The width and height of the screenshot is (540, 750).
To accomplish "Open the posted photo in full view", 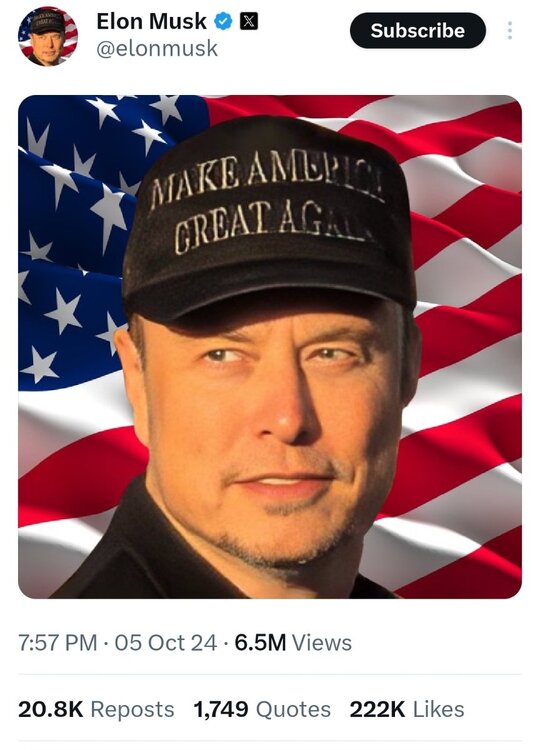I will click(x=270, y=347).
